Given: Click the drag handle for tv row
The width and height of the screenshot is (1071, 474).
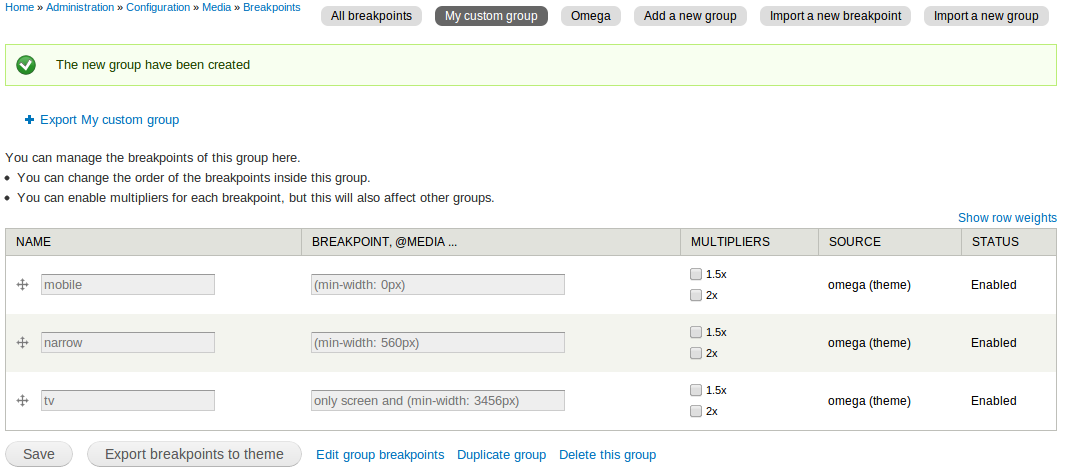Looking at the screenshot, I should 23,401.
